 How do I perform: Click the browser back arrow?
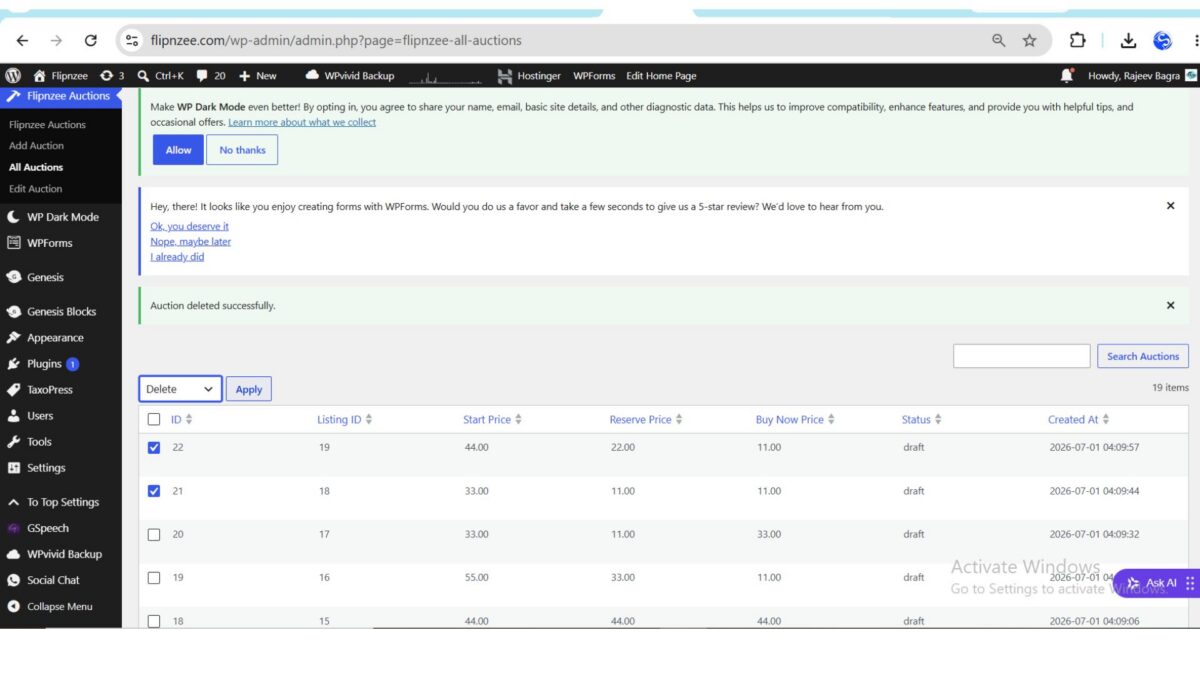22,41
